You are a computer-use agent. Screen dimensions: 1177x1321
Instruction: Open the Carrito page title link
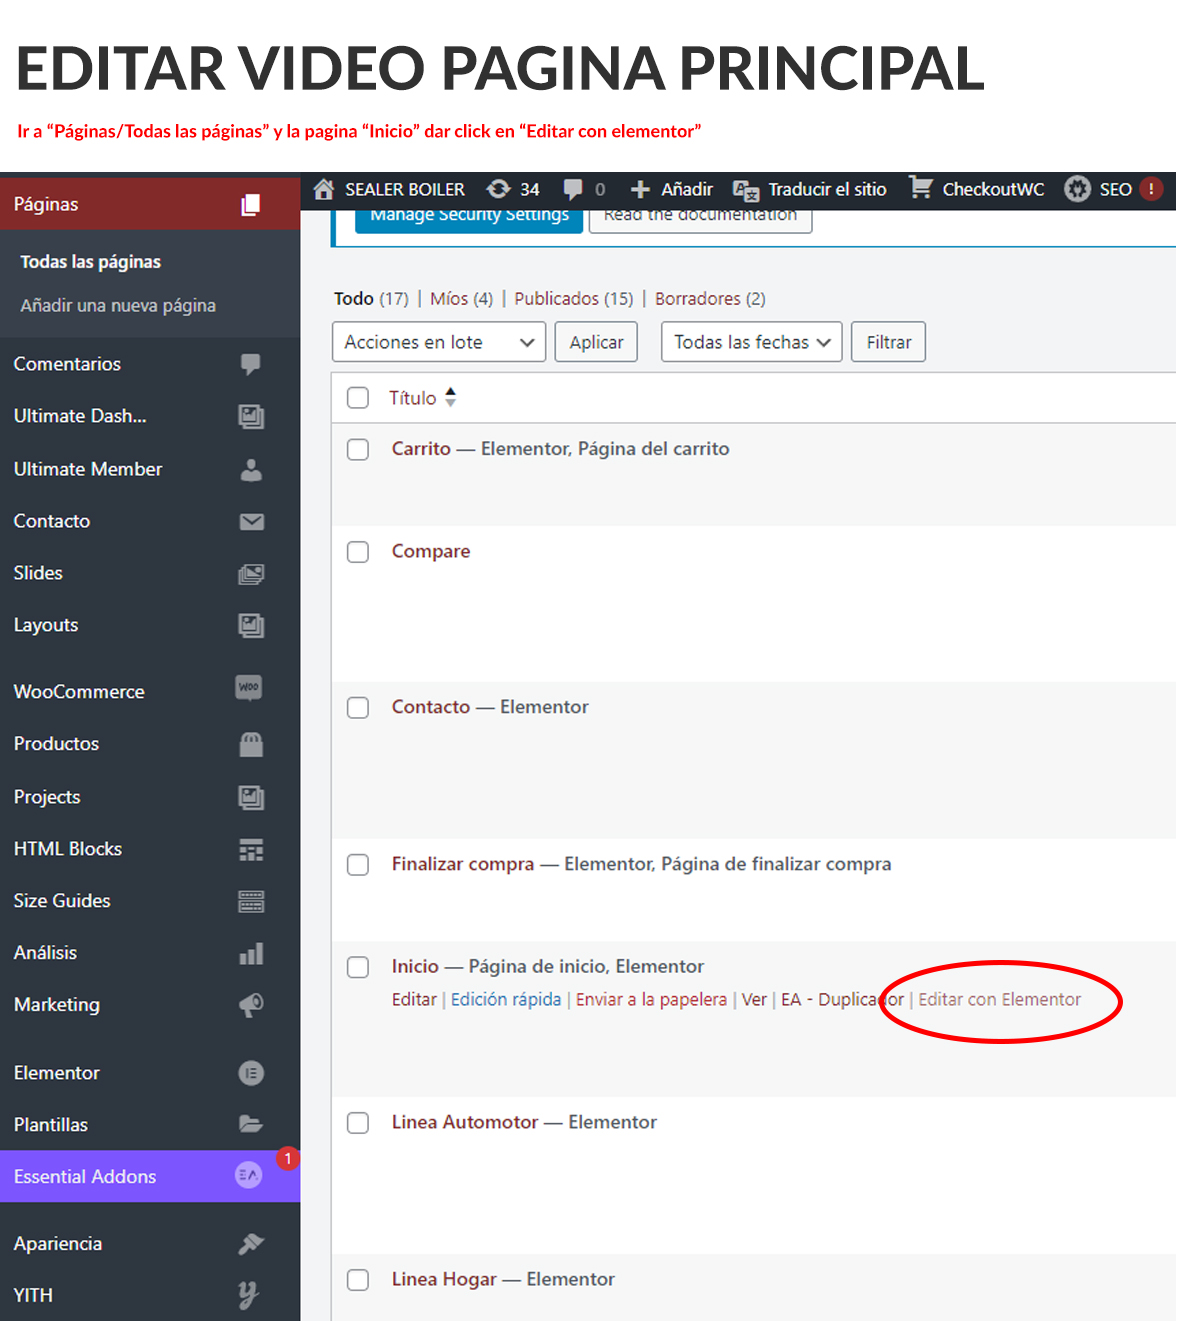tap(421, 449)
